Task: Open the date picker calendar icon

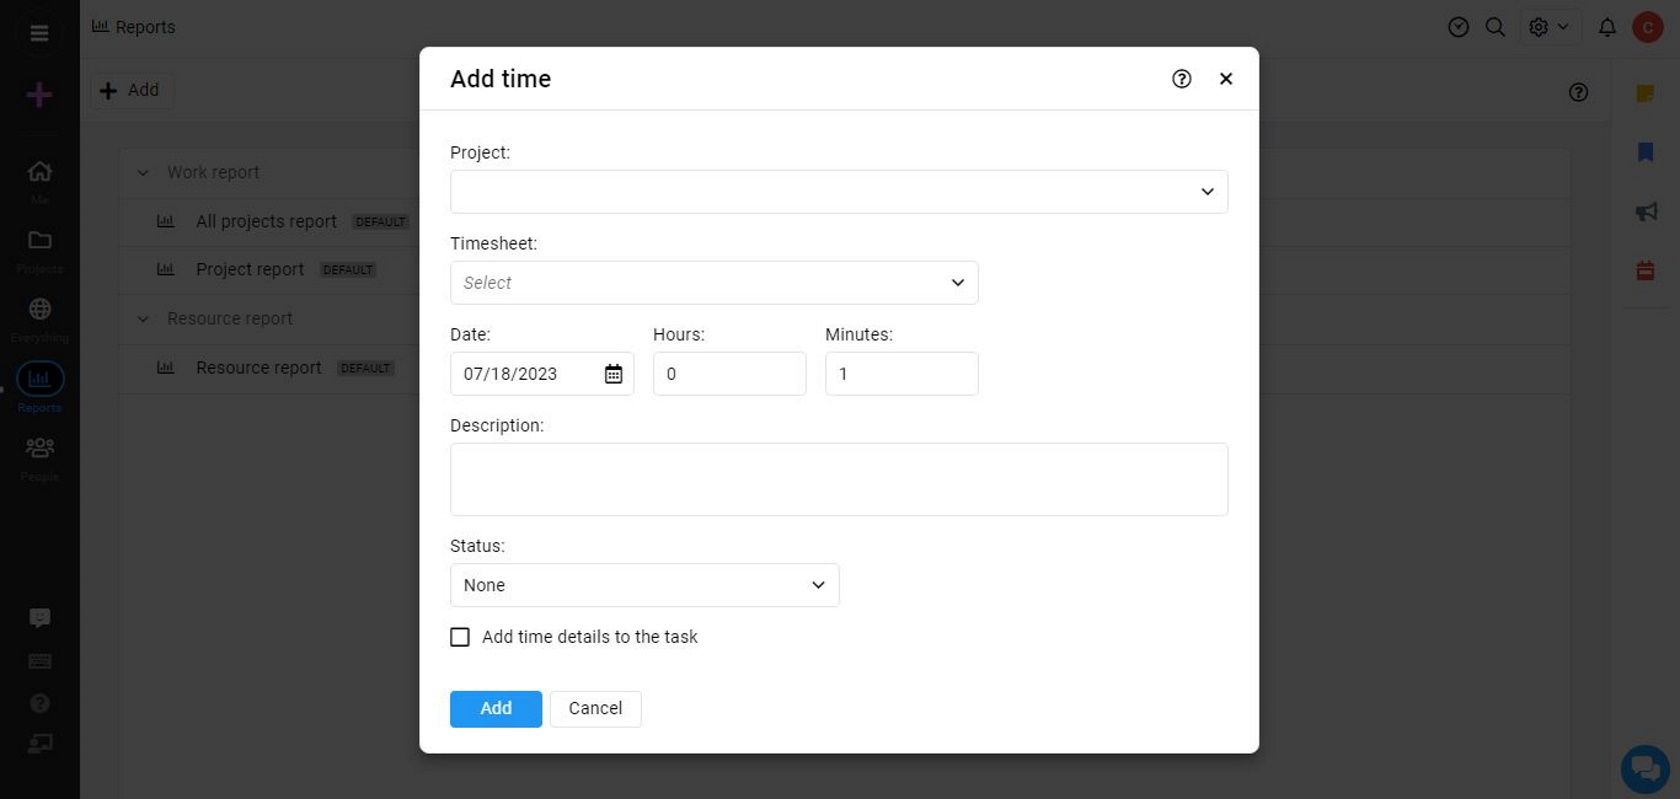Action: coord(613,374)
